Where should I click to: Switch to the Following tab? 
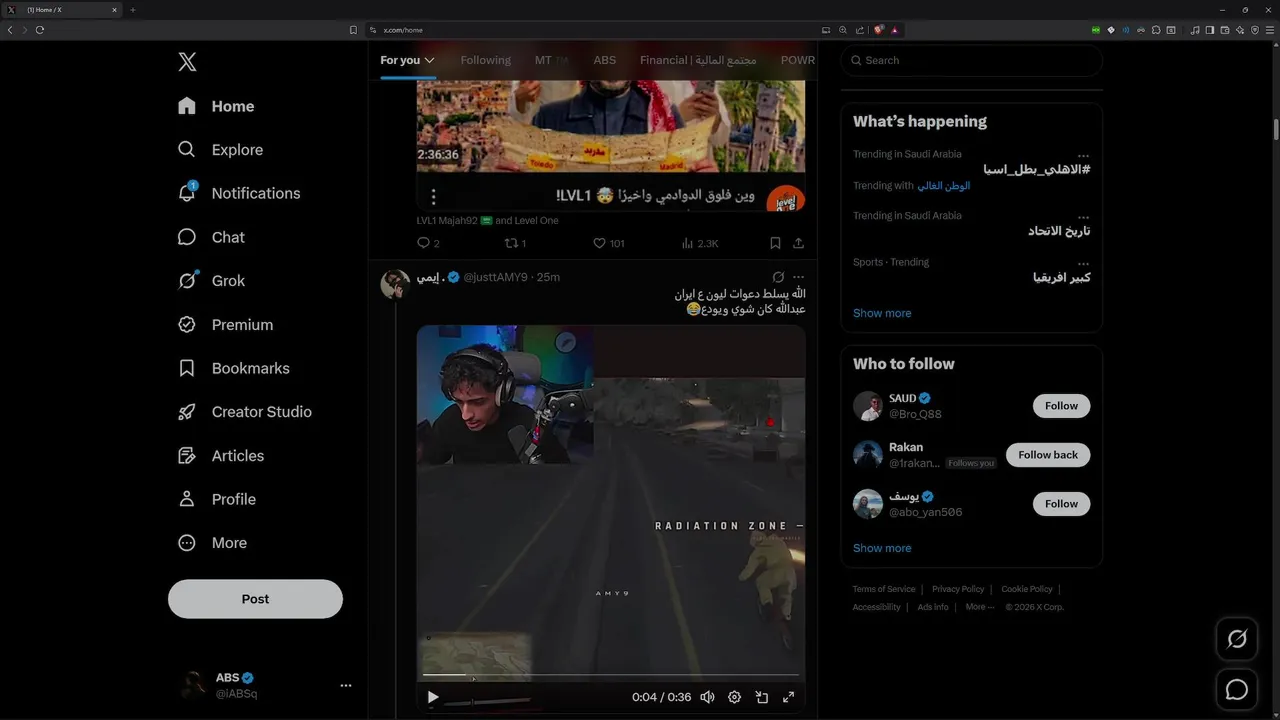coord(485,60)
